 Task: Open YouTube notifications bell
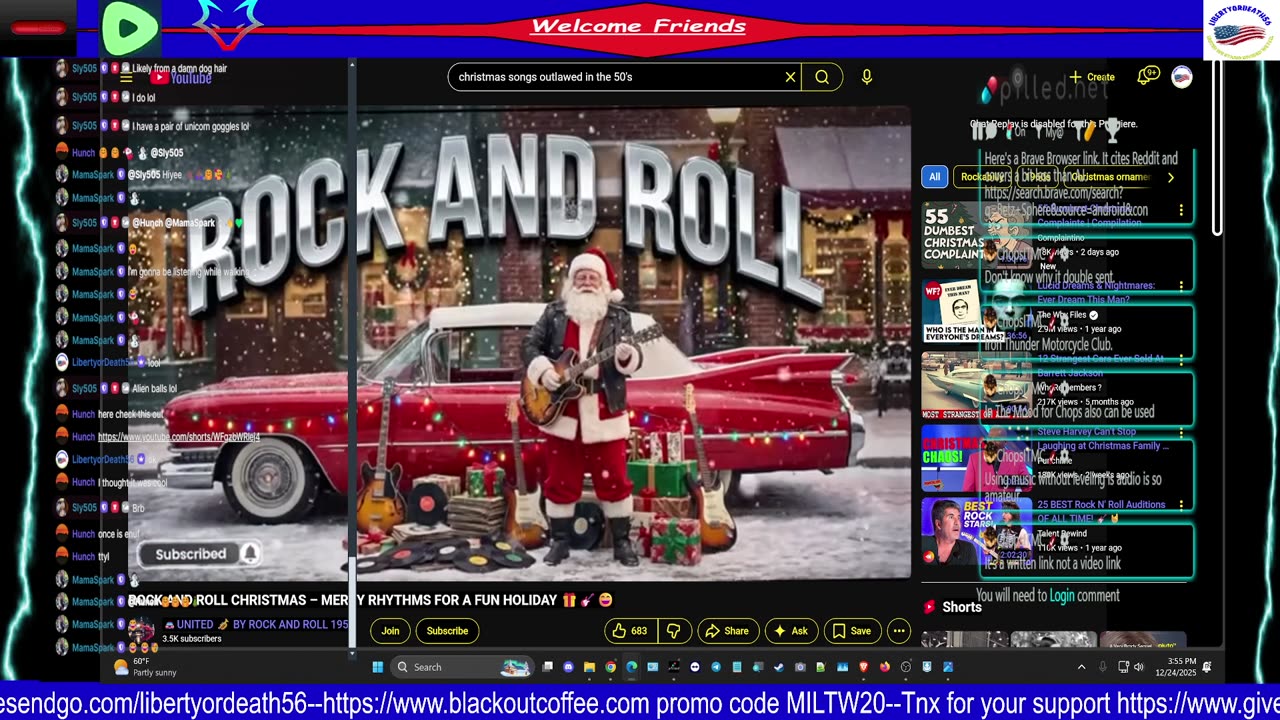pos(1147,76)
